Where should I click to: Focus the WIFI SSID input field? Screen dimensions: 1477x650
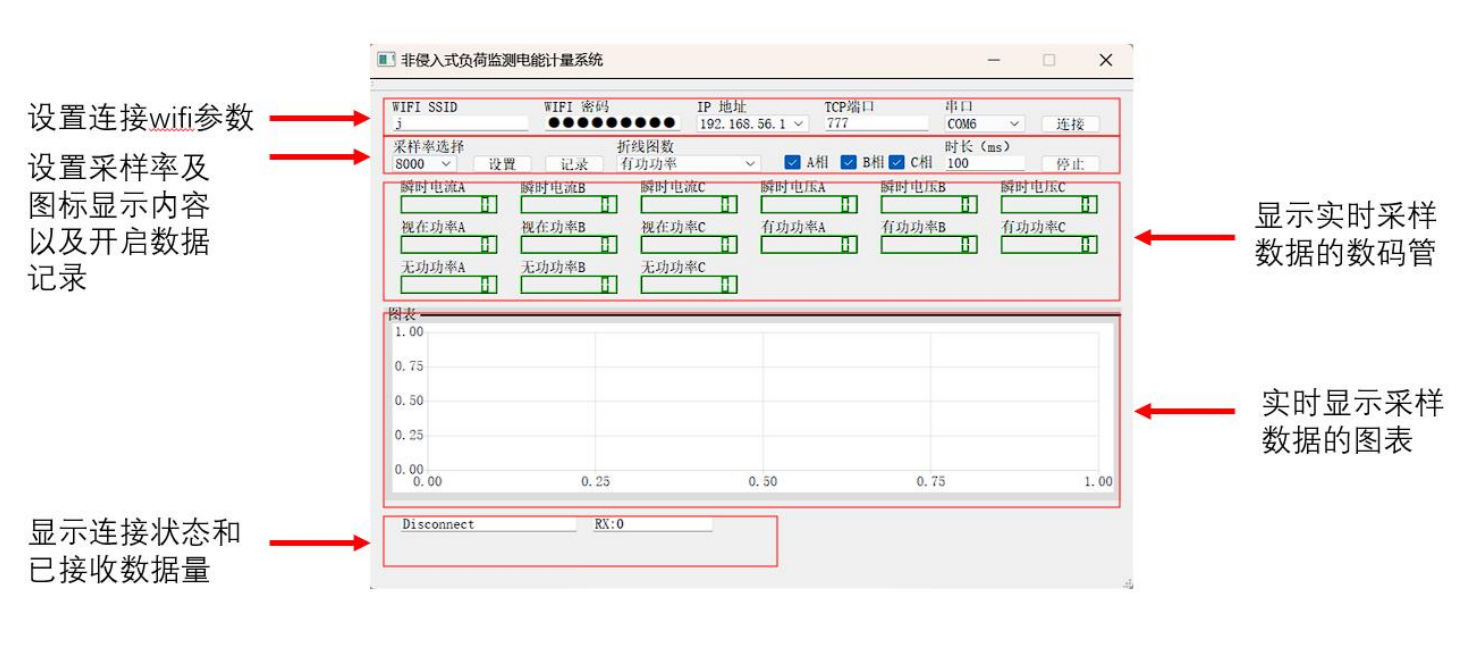point(460,124)
